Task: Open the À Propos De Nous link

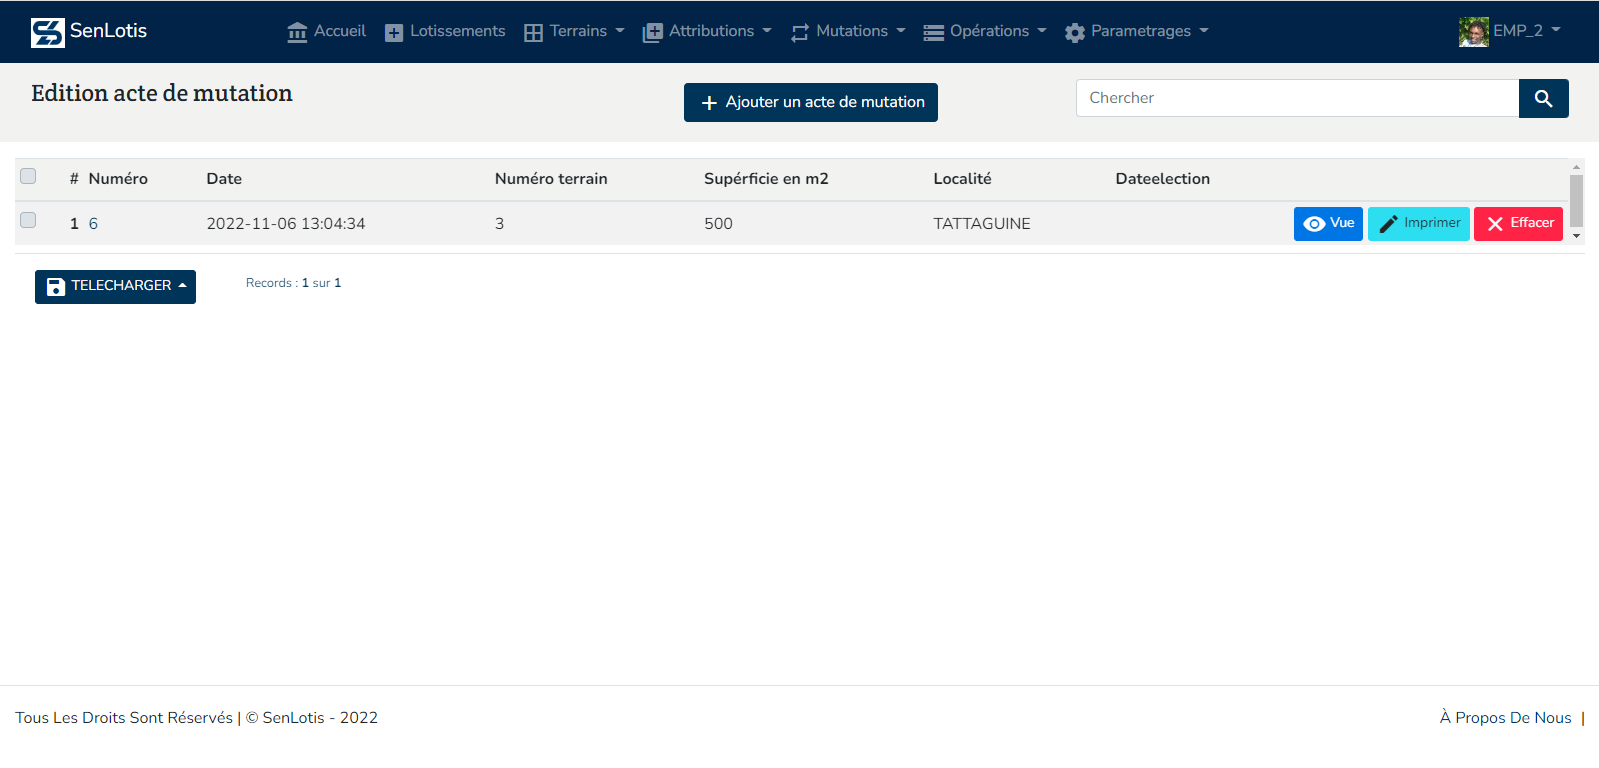Action: tap(1505, 717)
